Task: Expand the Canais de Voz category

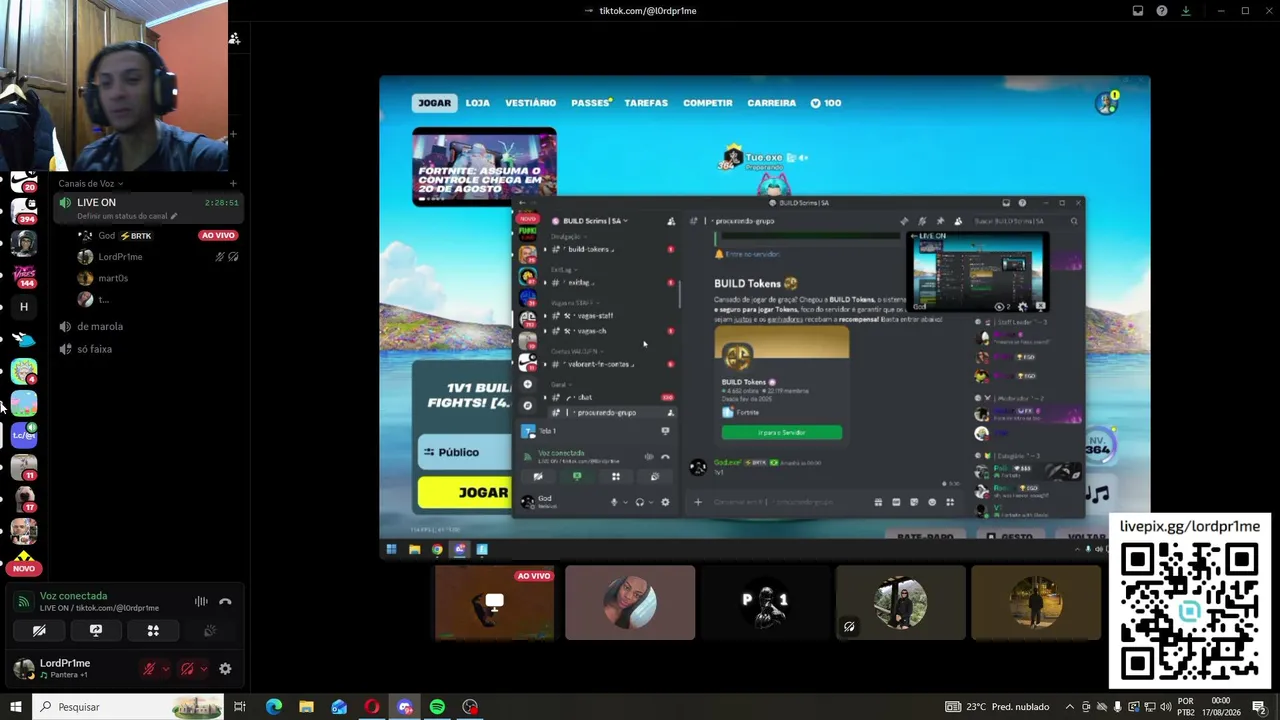Action: (x=91, y=183)
